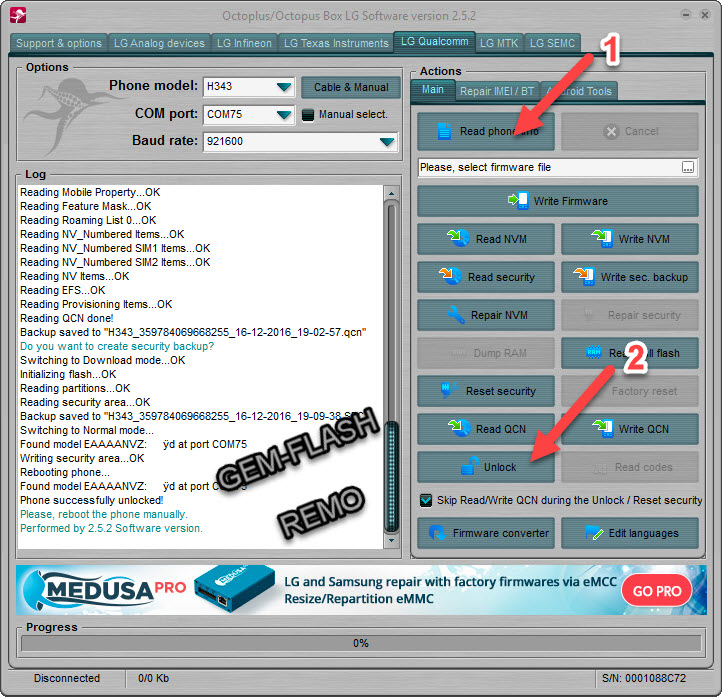Viewport: 722px width, 697px height.
Task: Click the Dump RAM button
Action: pos(486,353)
